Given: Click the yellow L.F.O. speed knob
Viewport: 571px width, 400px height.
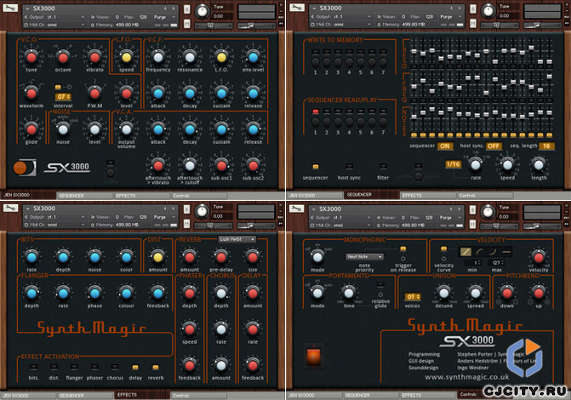Looking at the screenshot, I should [126, 57].
